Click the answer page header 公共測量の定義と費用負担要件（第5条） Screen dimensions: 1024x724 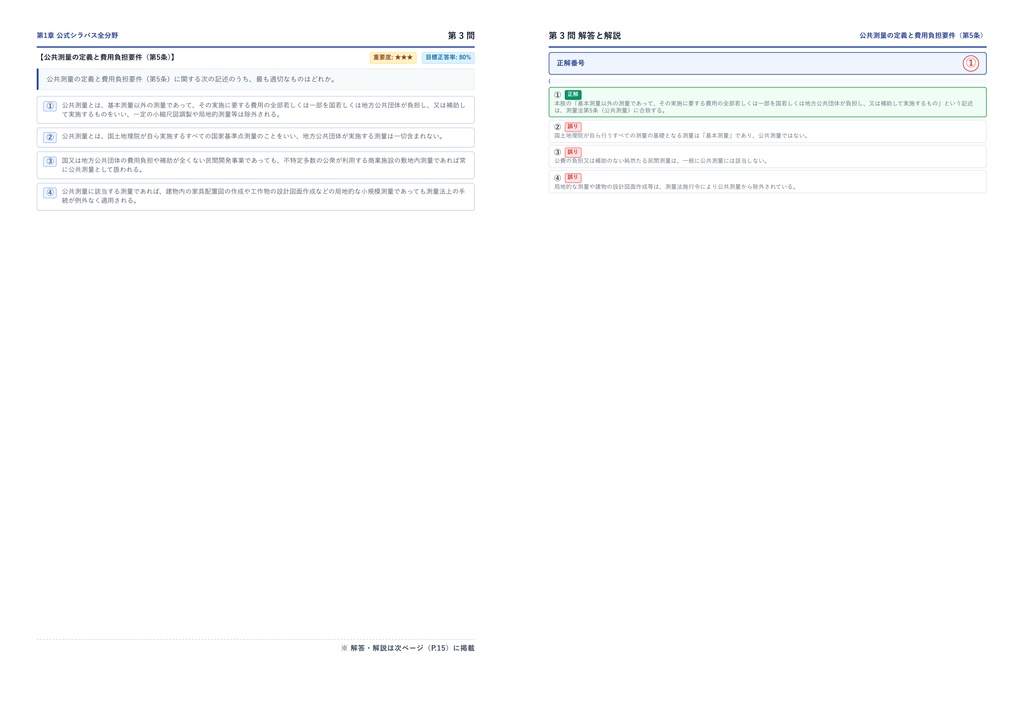click(921, 35)
